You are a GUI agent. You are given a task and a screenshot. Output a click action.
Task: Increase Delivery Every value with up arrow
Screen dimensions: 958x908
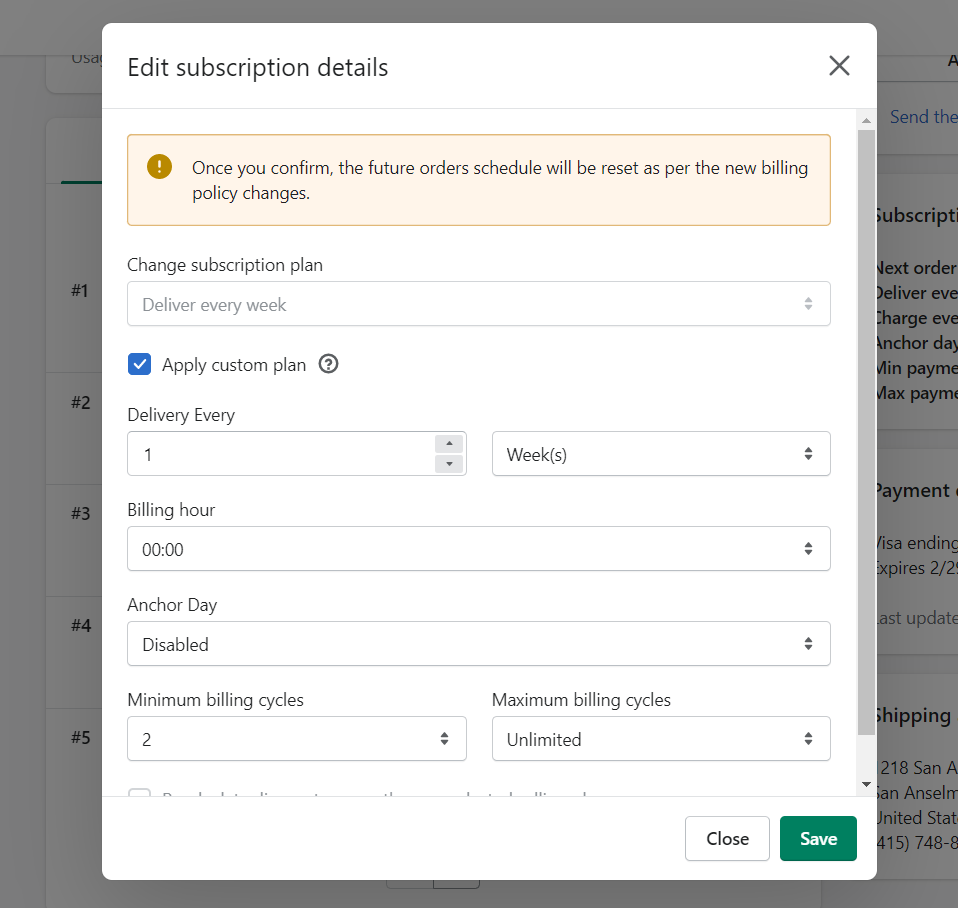[x=449, y=444]
